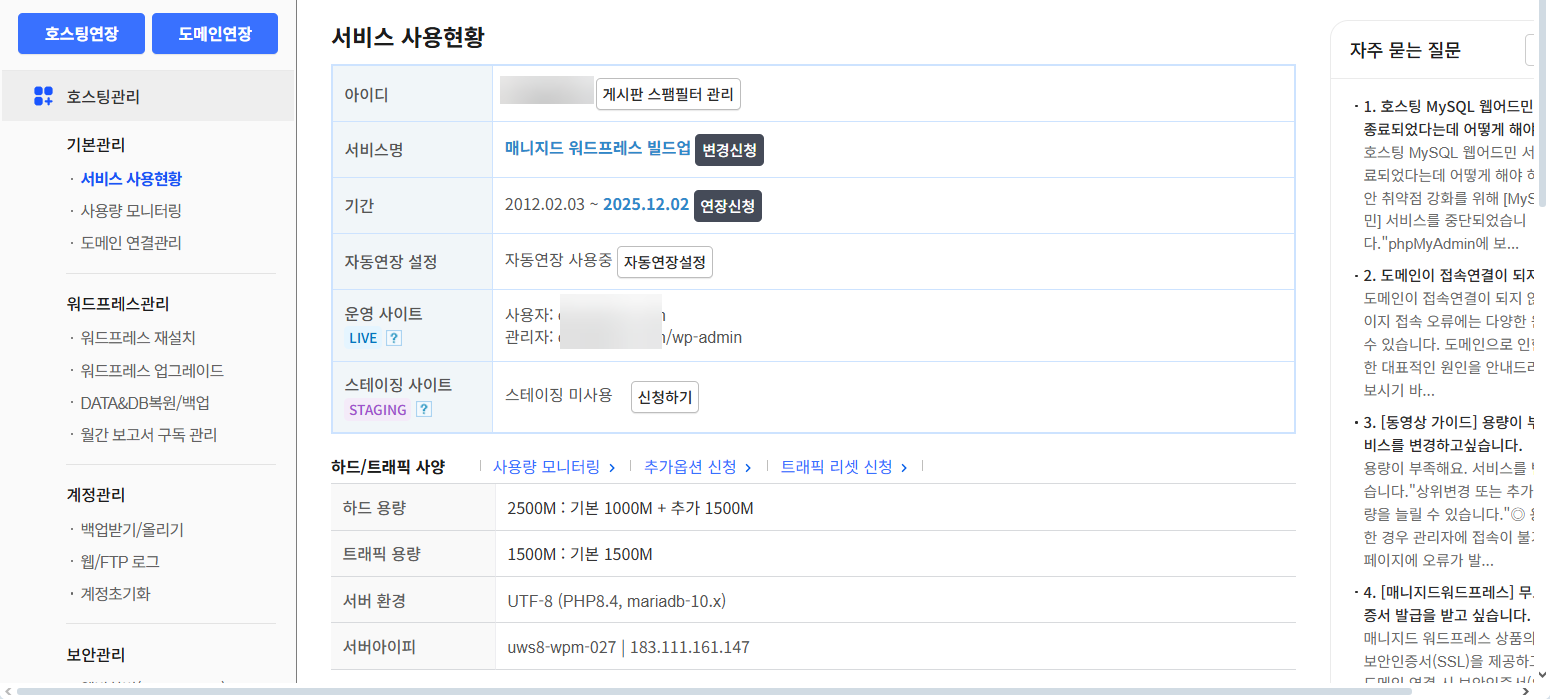Open the 매니지드 워드프레스 빌드업 link
This screenshot has height=699, width=1550.
(598, 148)
